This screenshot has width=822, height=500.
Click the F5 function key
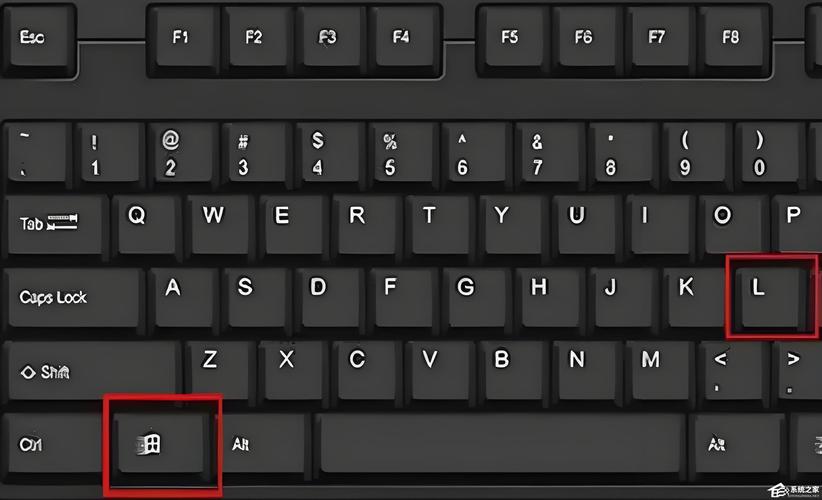coord(513,40)
